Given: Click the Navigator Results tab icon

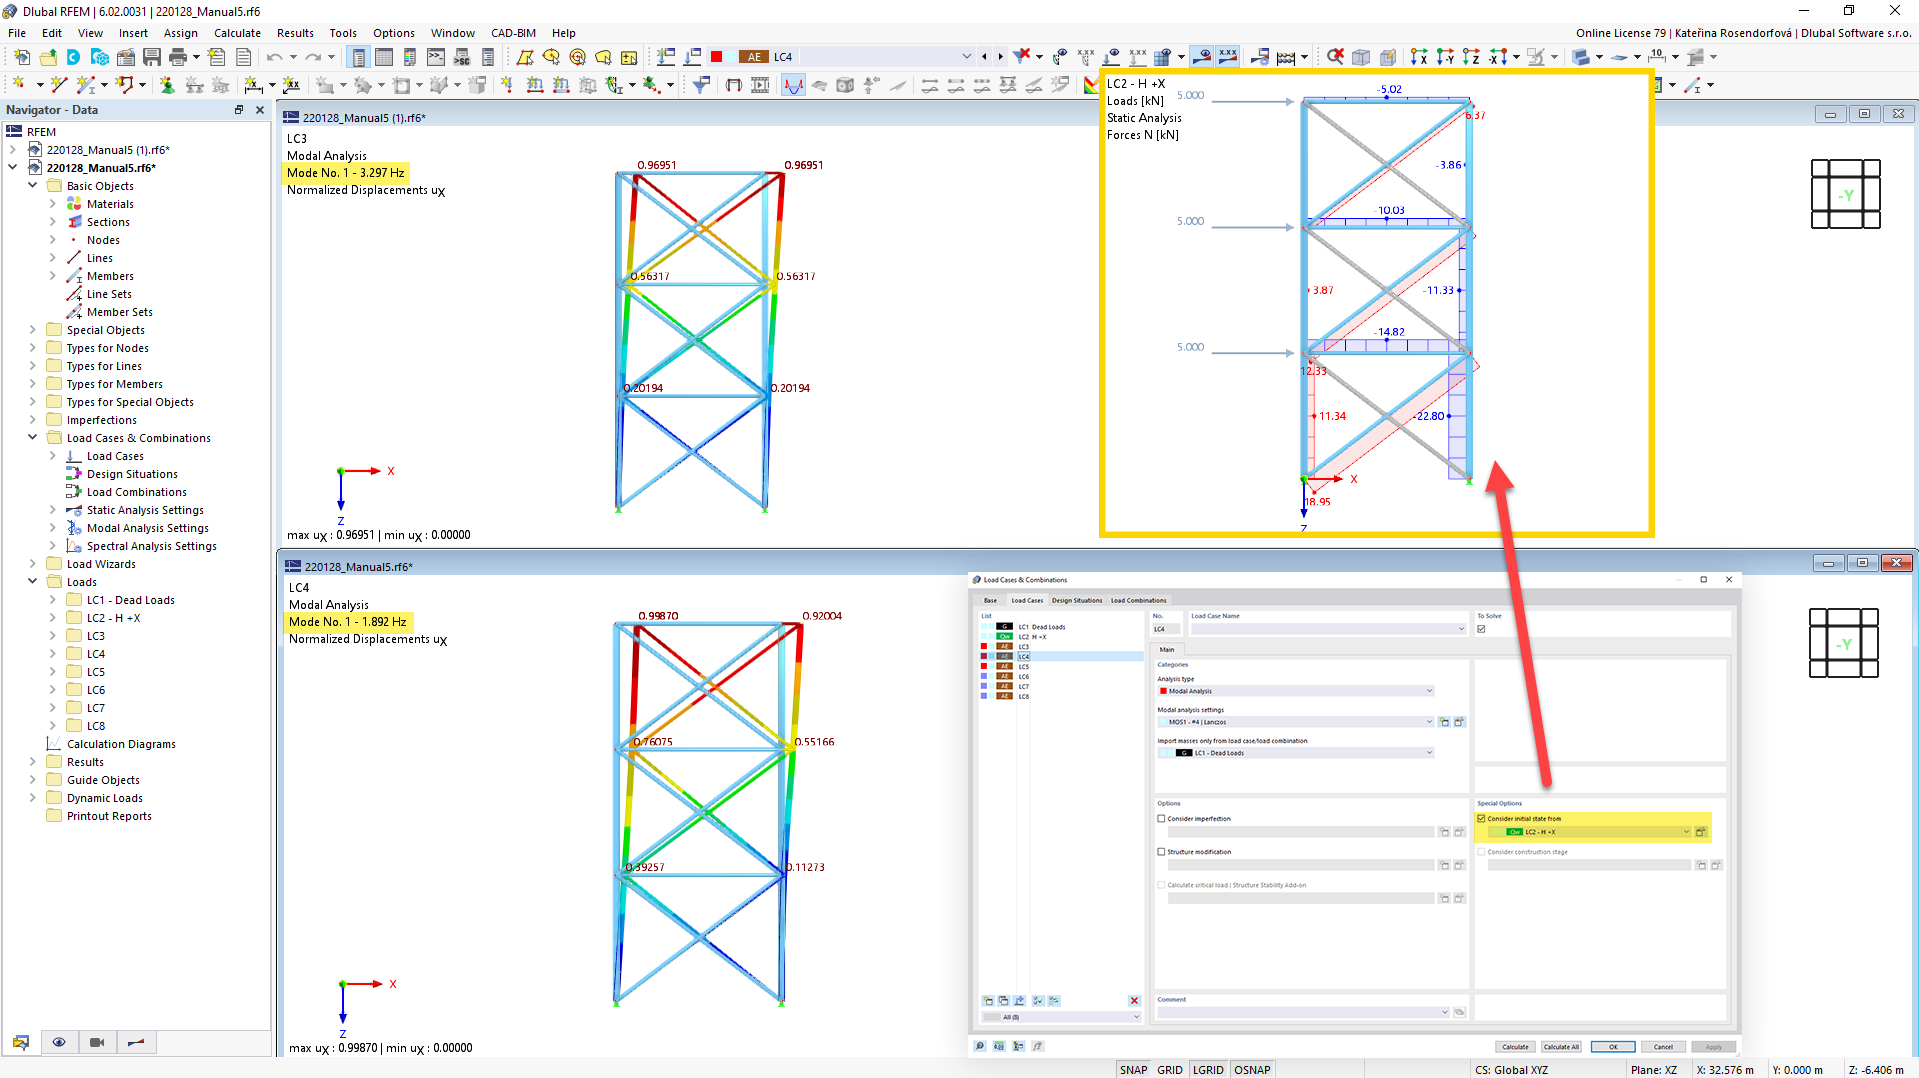Looking at the screenshot, I should (136, 1042).
